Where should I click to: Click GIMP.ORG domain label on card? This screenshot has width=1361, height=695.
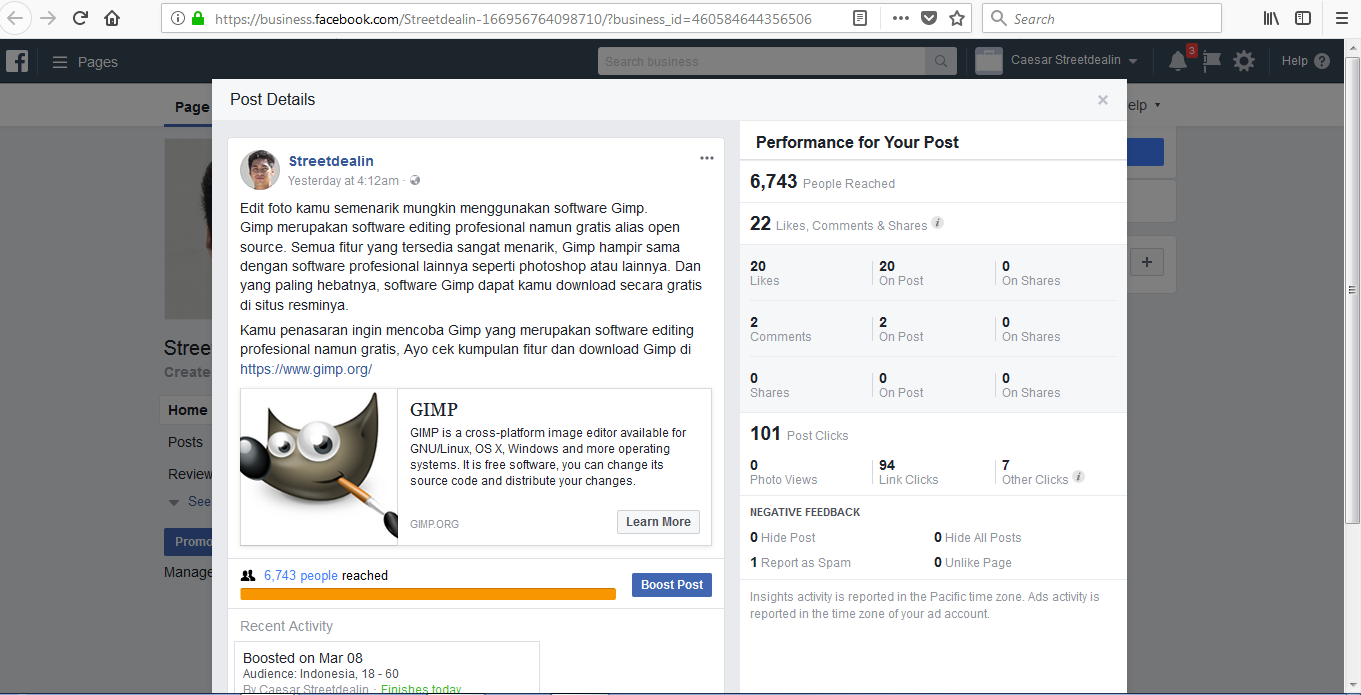point(434,524)
